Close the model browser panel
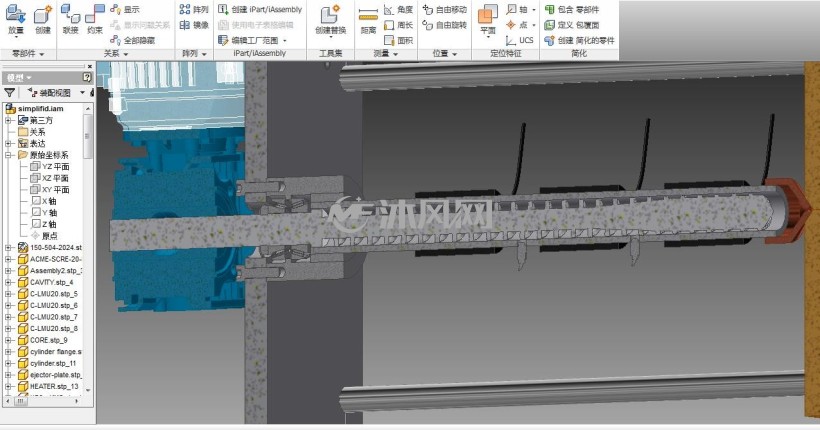 point(90,66)
